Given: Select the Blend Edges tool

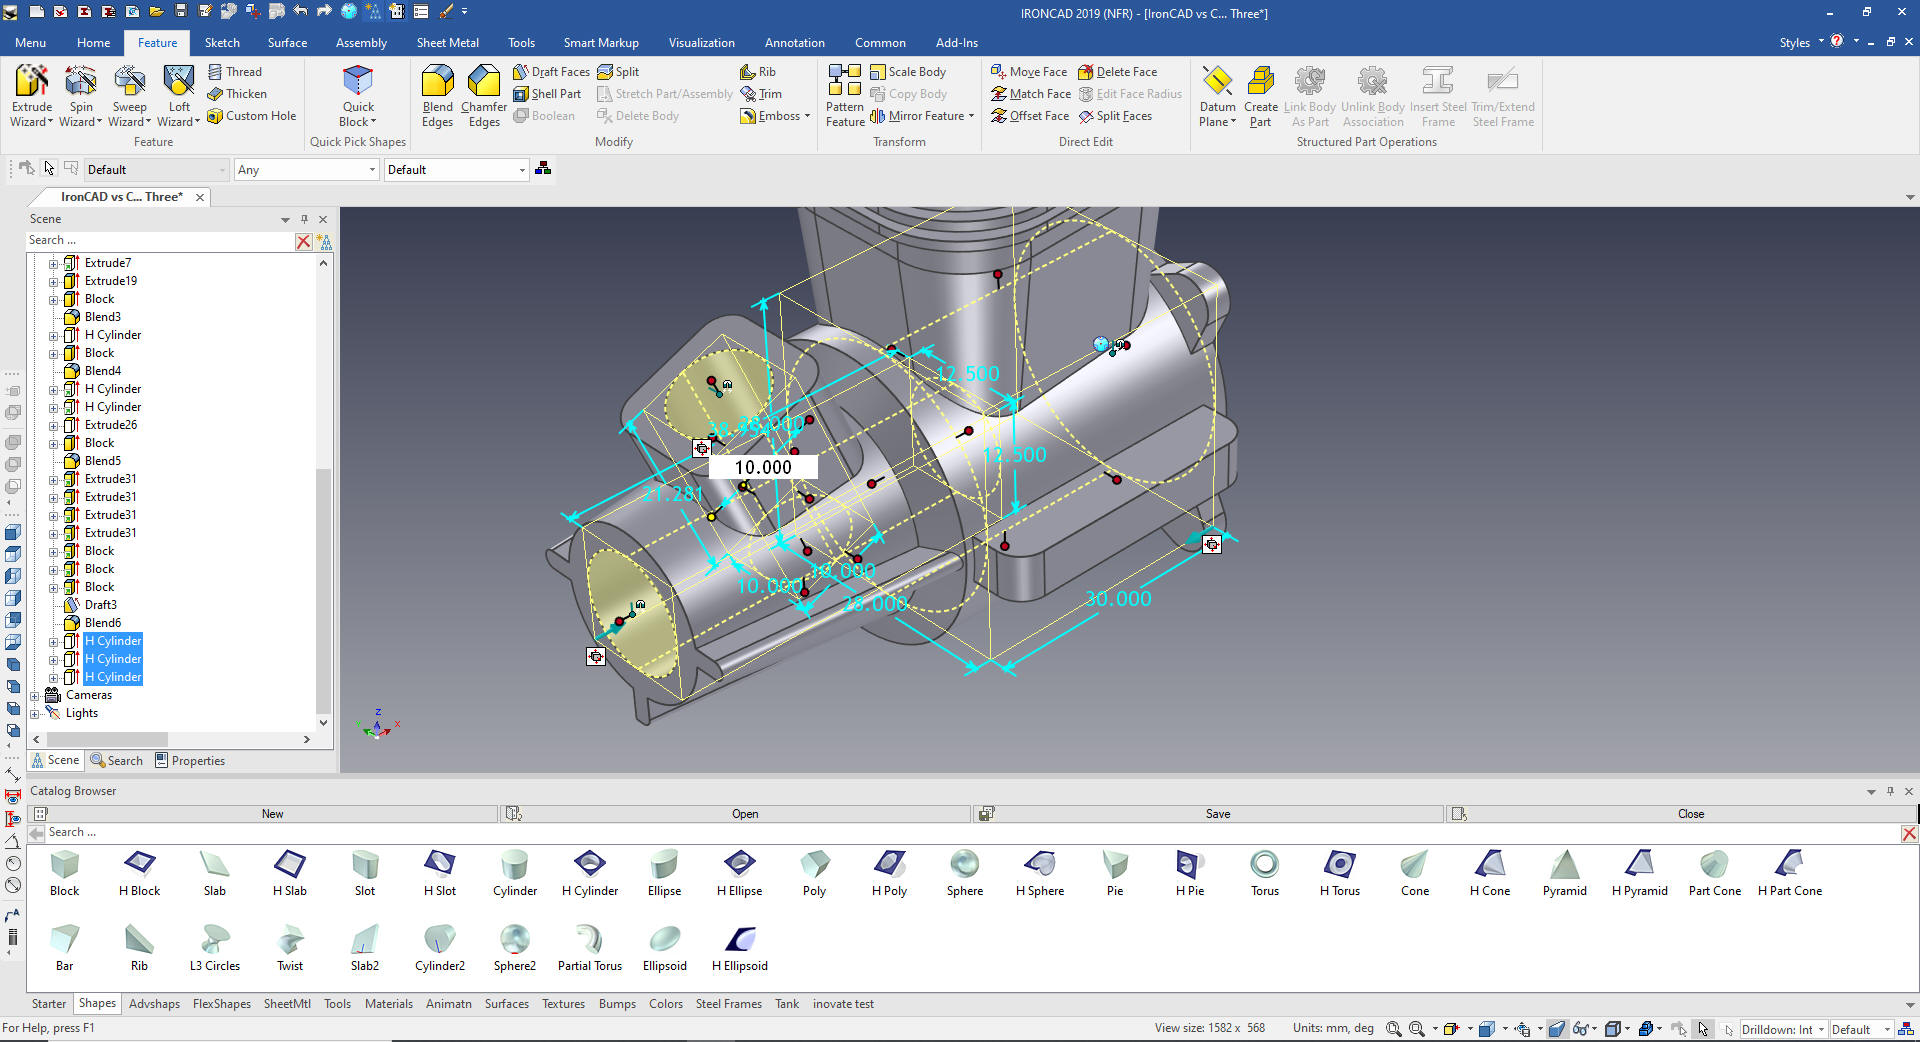Looking at the screenshot, I should click(x=437, y=82).
